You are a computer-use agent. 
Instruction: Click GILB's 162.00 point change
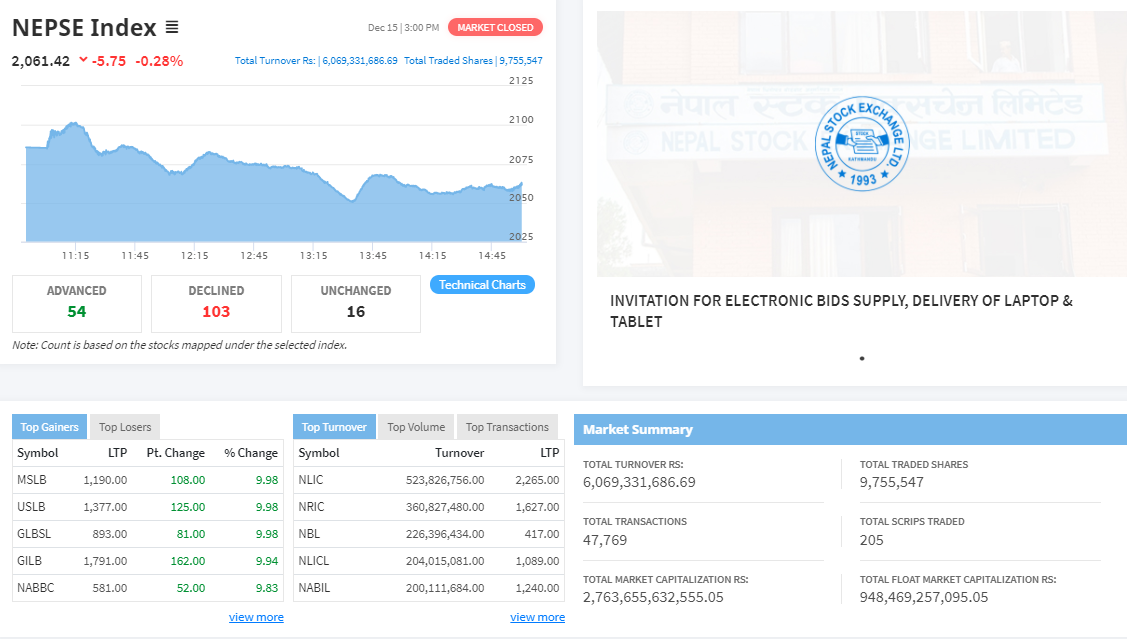coord(188,561)
